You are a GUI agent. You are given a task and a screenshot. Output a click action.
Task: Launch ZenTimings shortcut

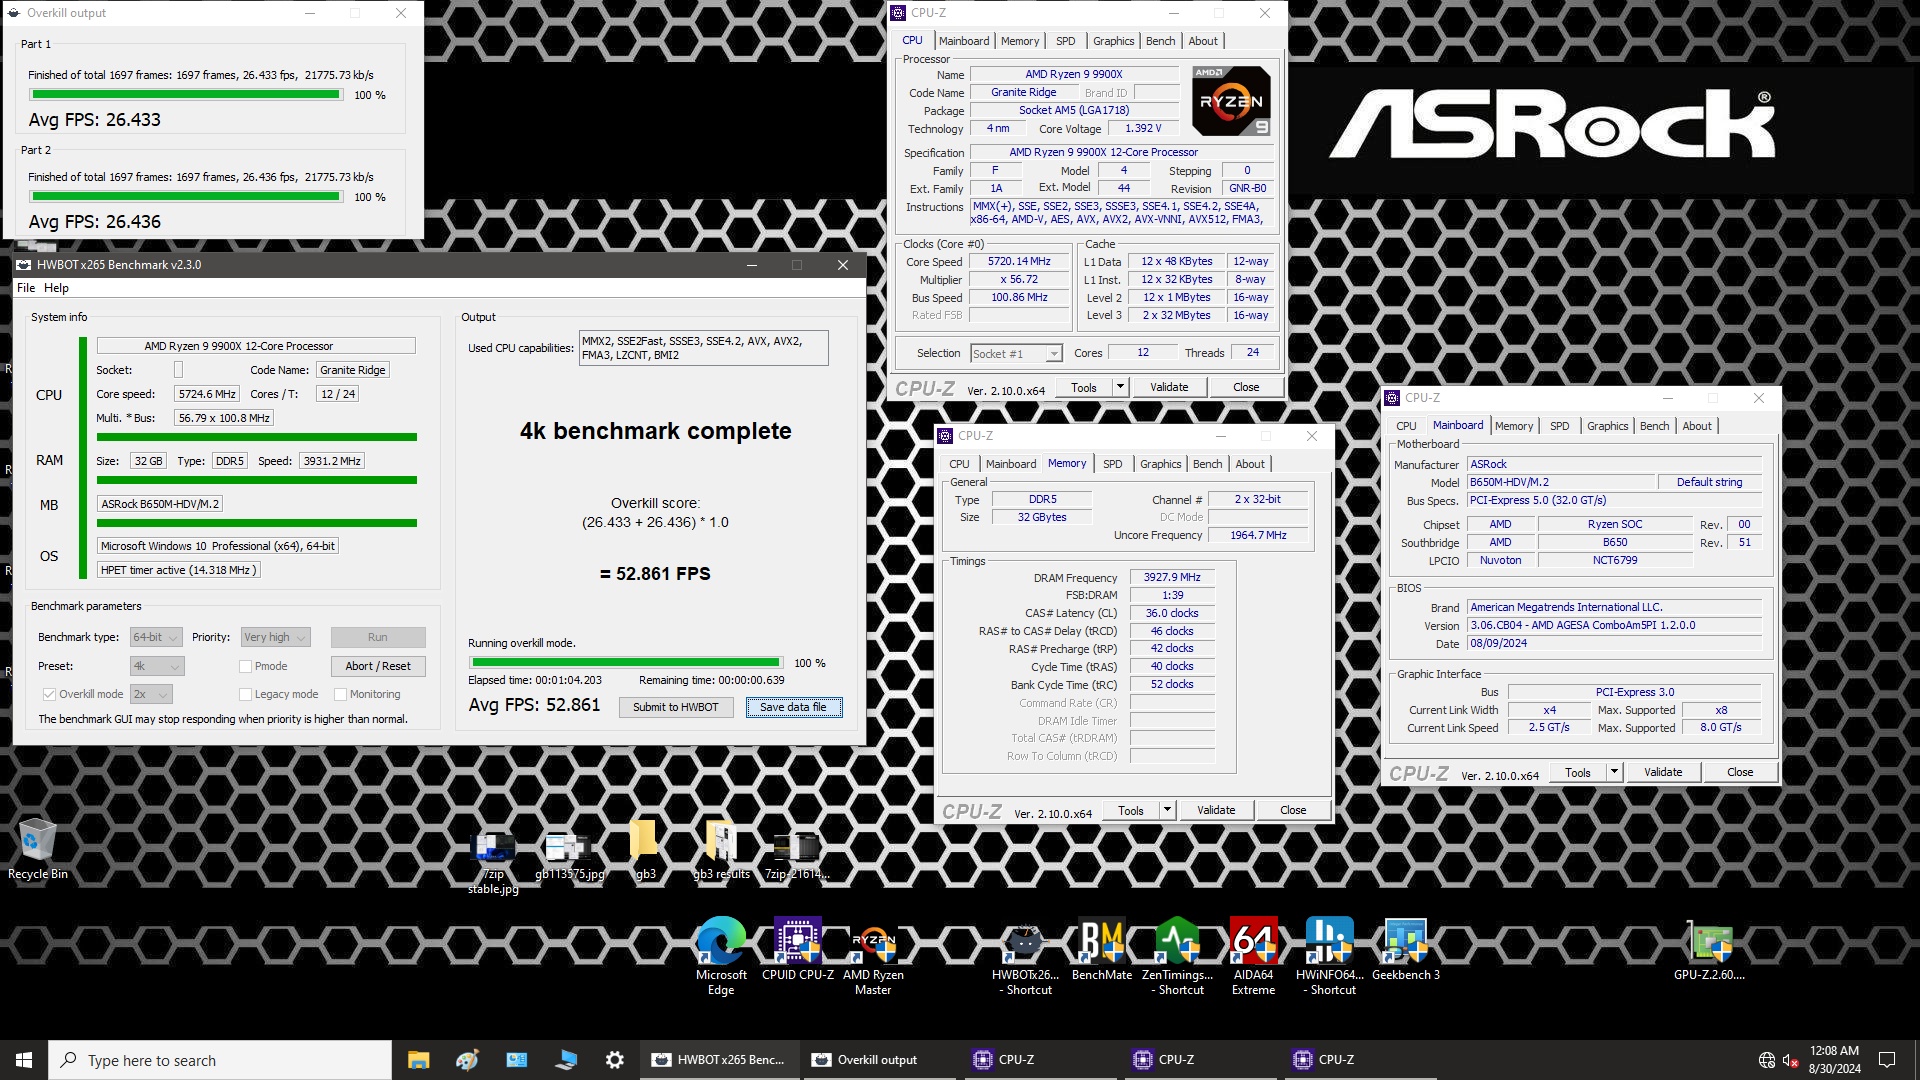(1177, 955)
